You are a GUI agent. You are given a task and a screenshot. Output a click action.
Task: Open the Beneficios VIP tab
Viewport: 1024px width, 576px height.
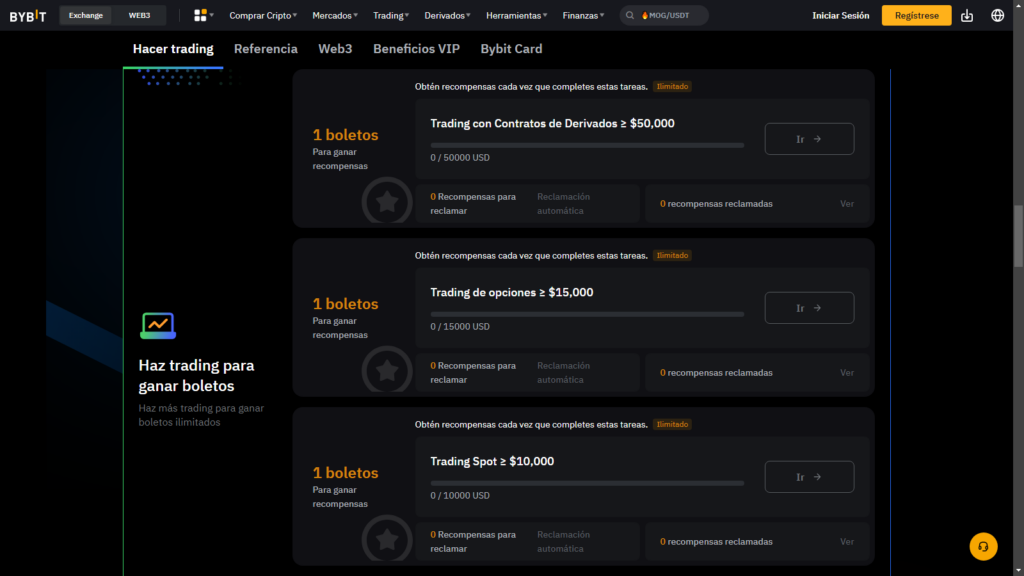click(417, 49)
